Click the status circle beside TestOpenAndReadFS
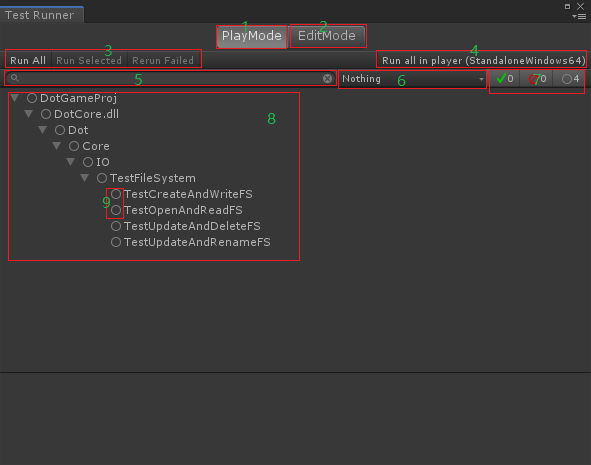Image resolution: width=591 pixels, height=465 pixels. [x=116, y=210]
